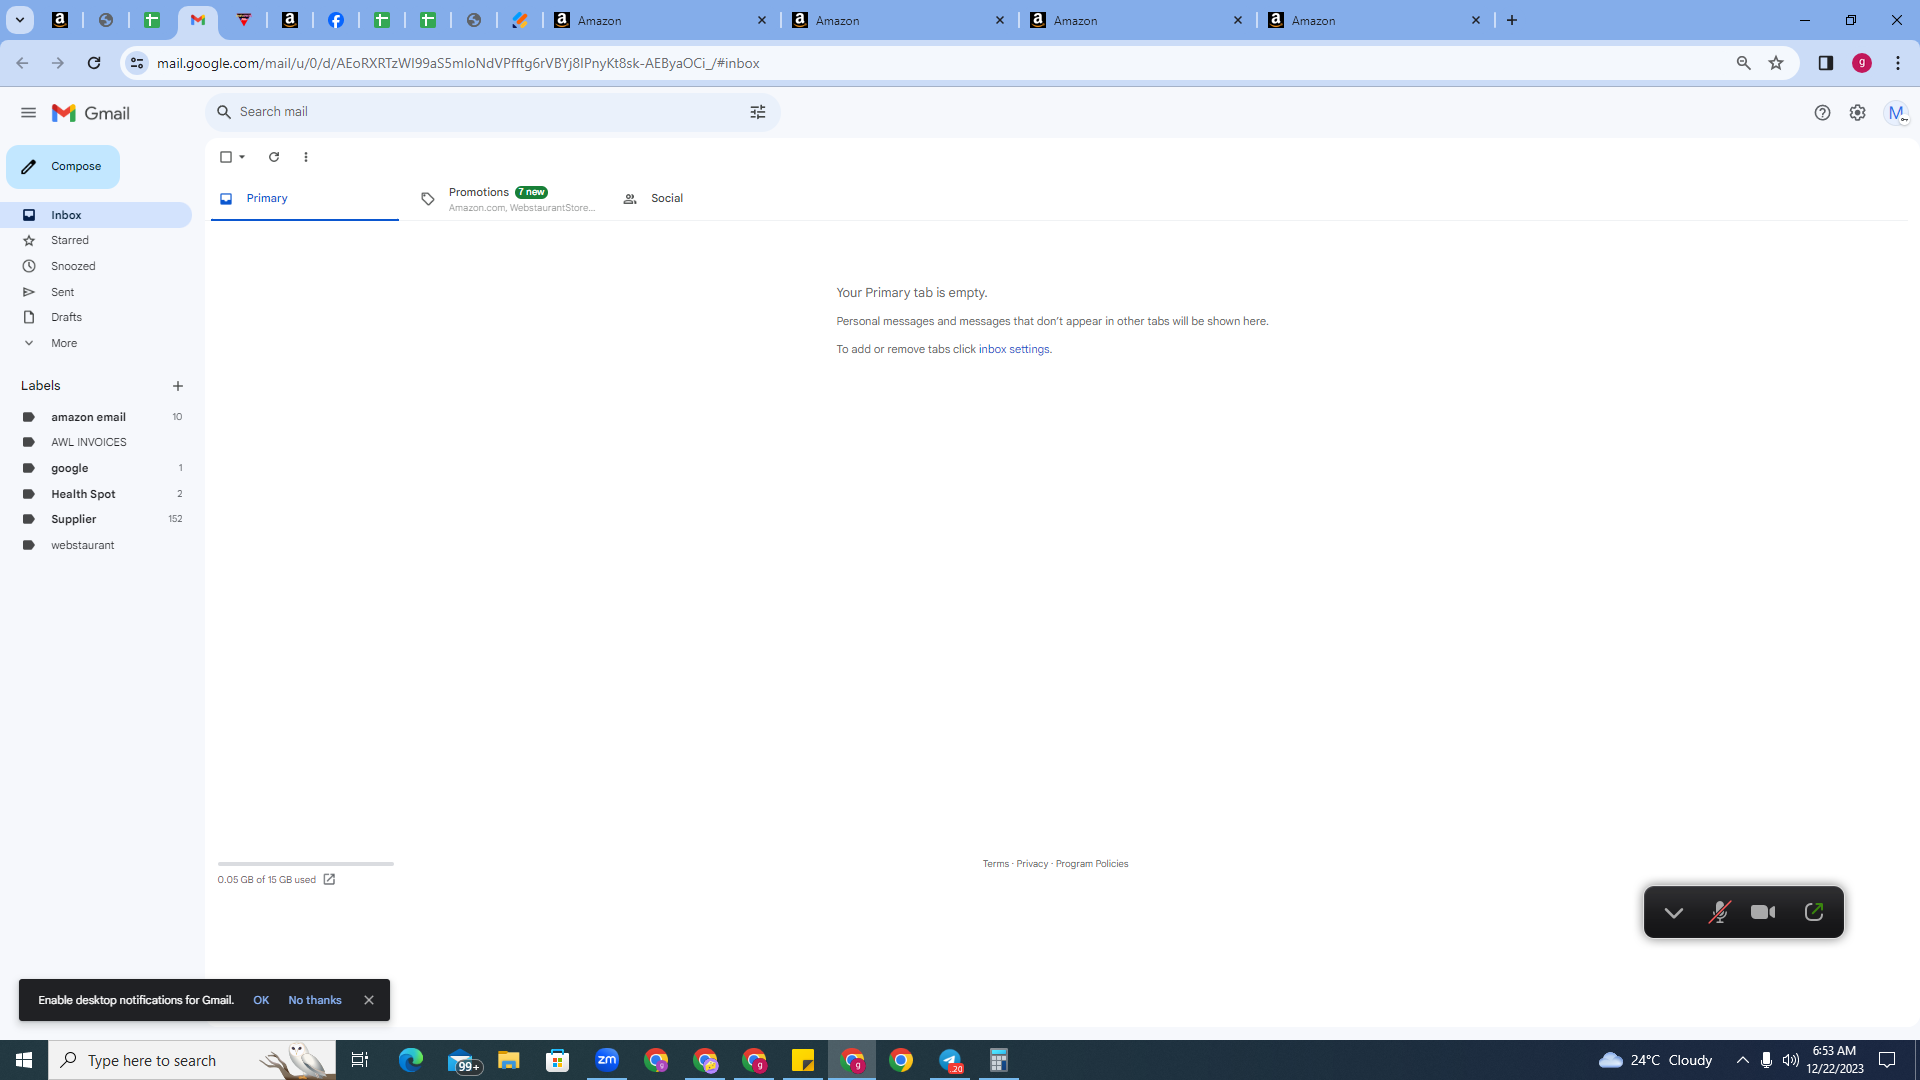Open the Sent folder
Image resolution: width=1920 pixels, height=1080 pixels.
pyautogui.click(x=96, y=293)
